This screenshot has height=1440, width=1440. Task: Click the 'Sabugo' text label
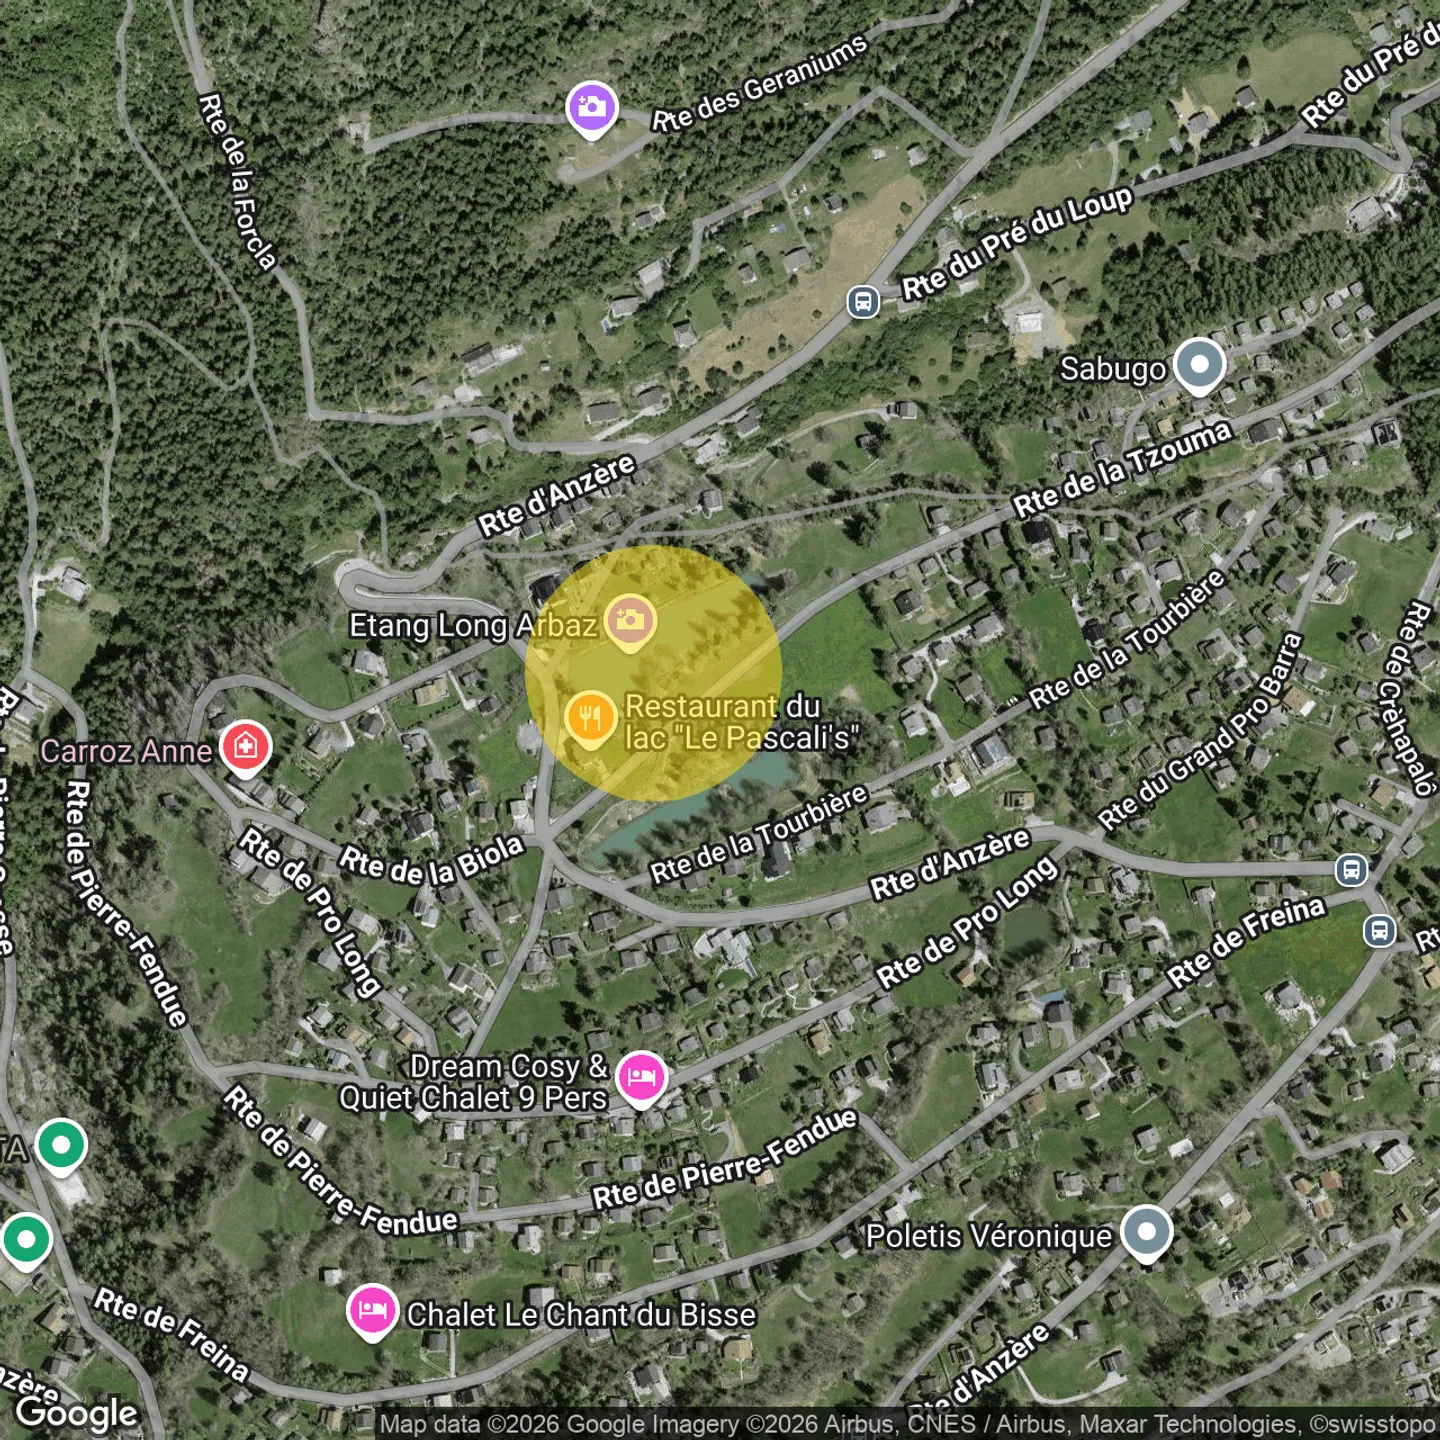(x=1112, y=369)
